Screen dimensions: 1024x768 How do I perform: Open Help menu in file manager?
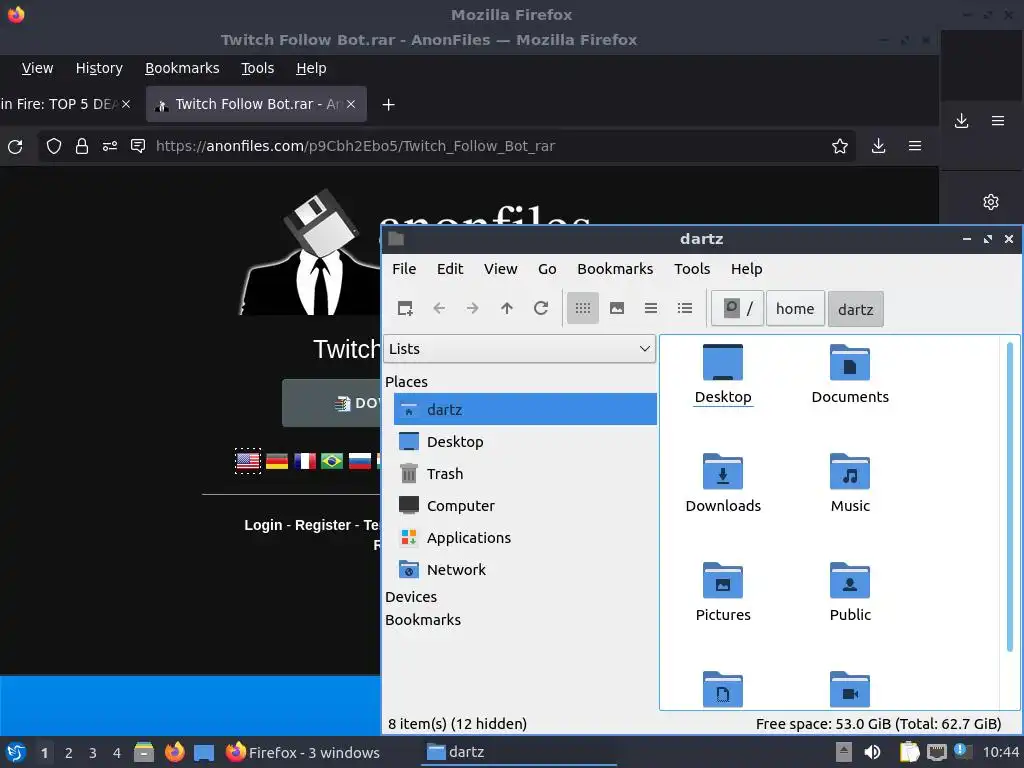point(746,269)
